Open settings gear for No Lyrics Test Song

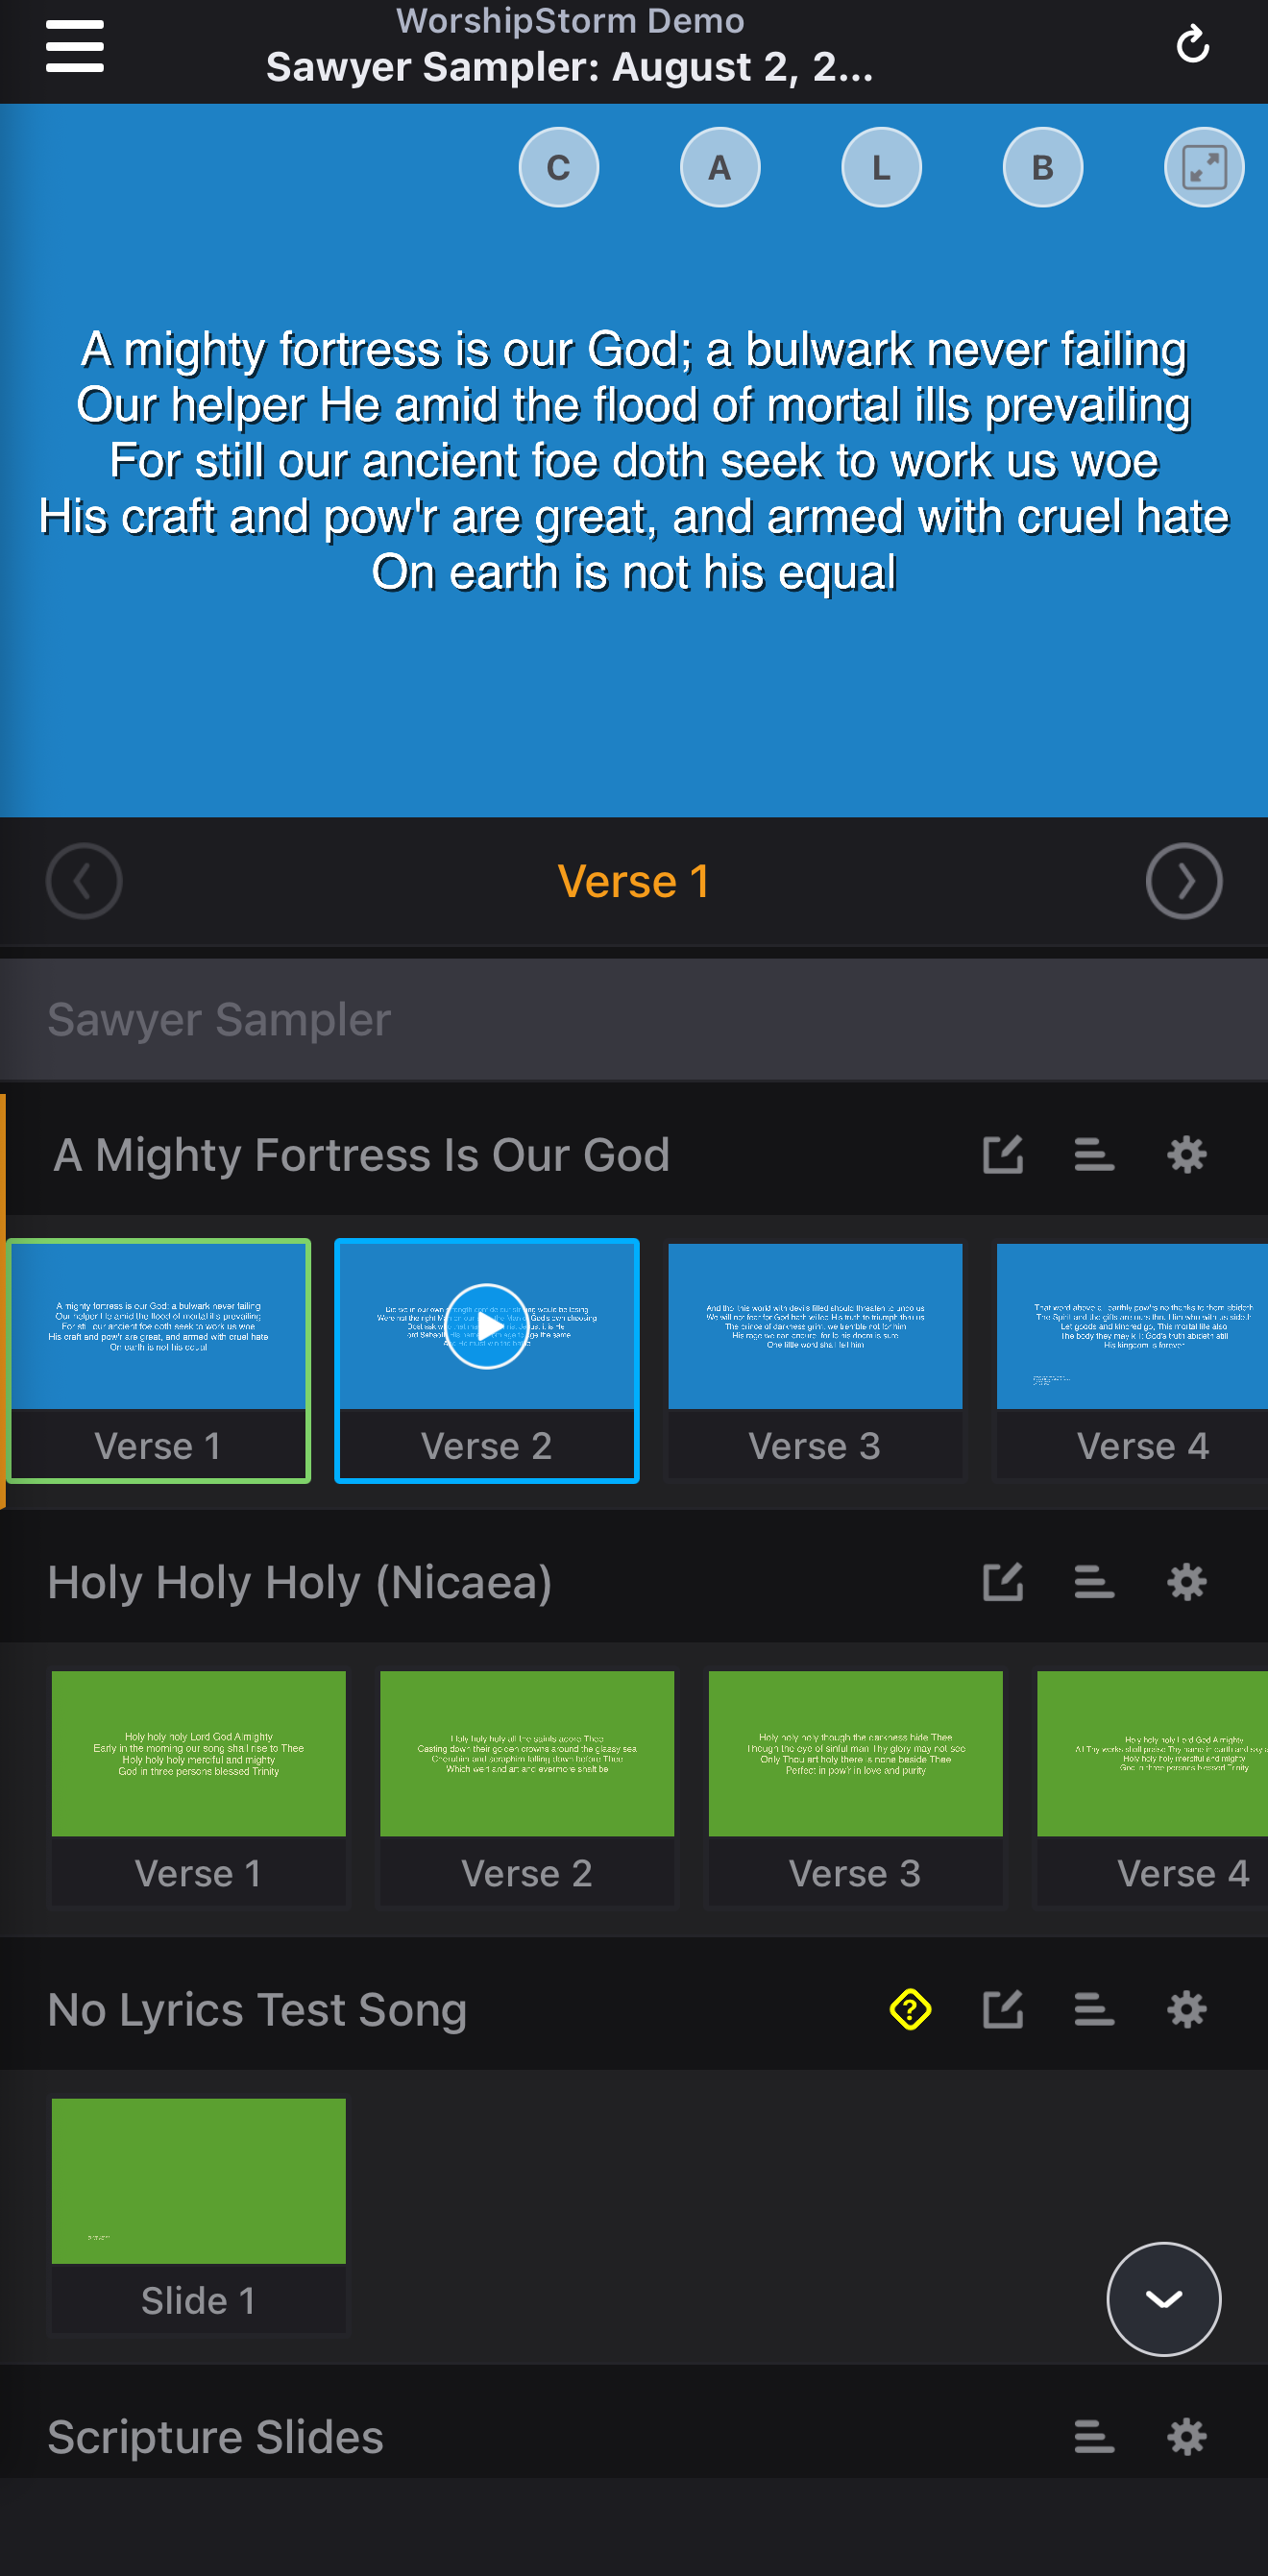pyautogui.click(x=1187, y=2009)
